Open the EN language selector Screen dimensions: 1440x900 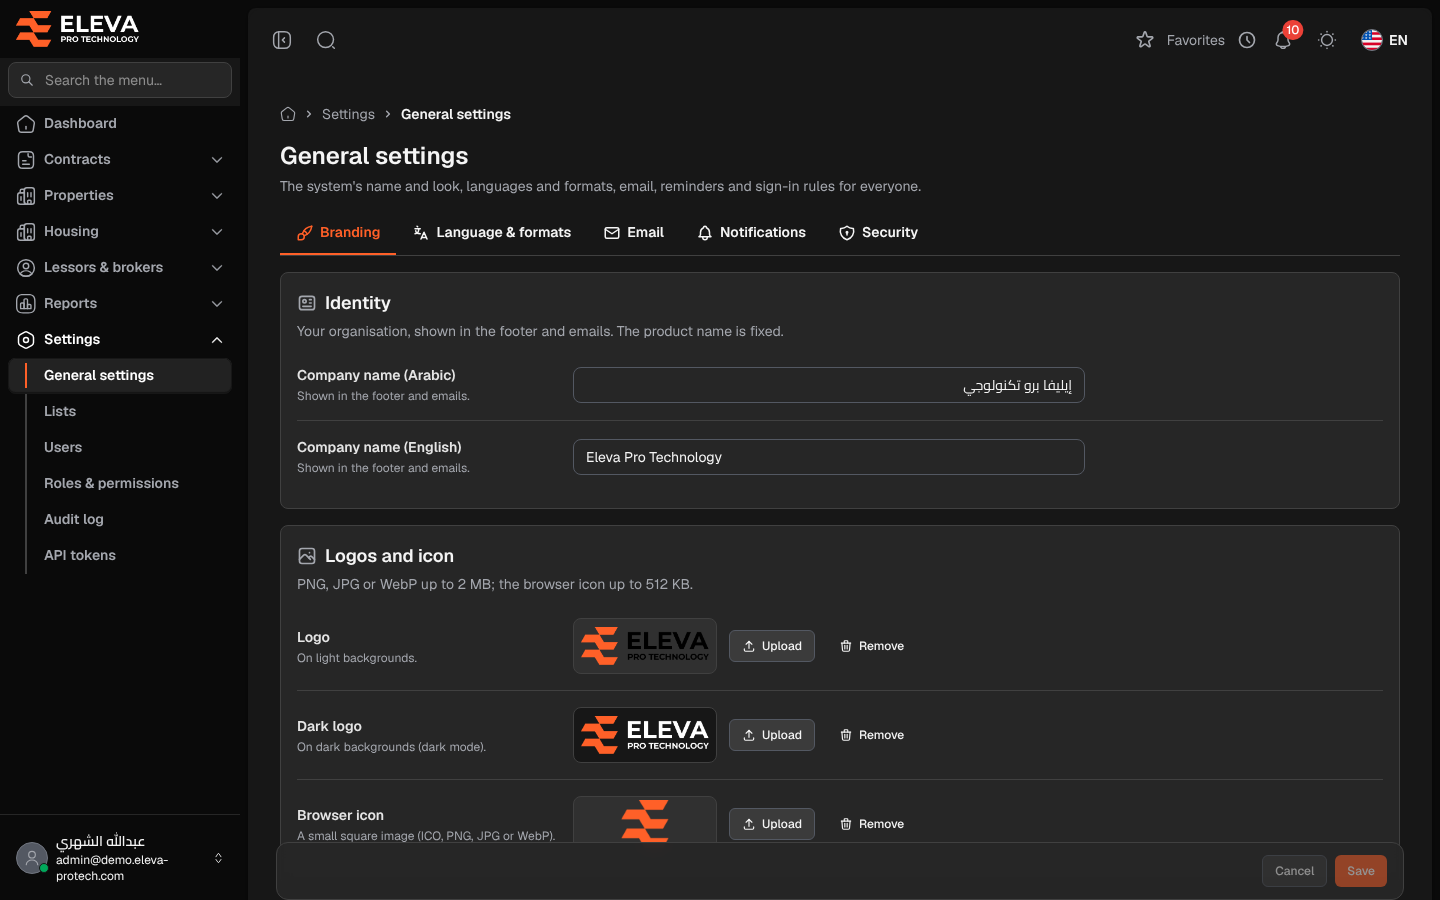[x=1384, y=40]
